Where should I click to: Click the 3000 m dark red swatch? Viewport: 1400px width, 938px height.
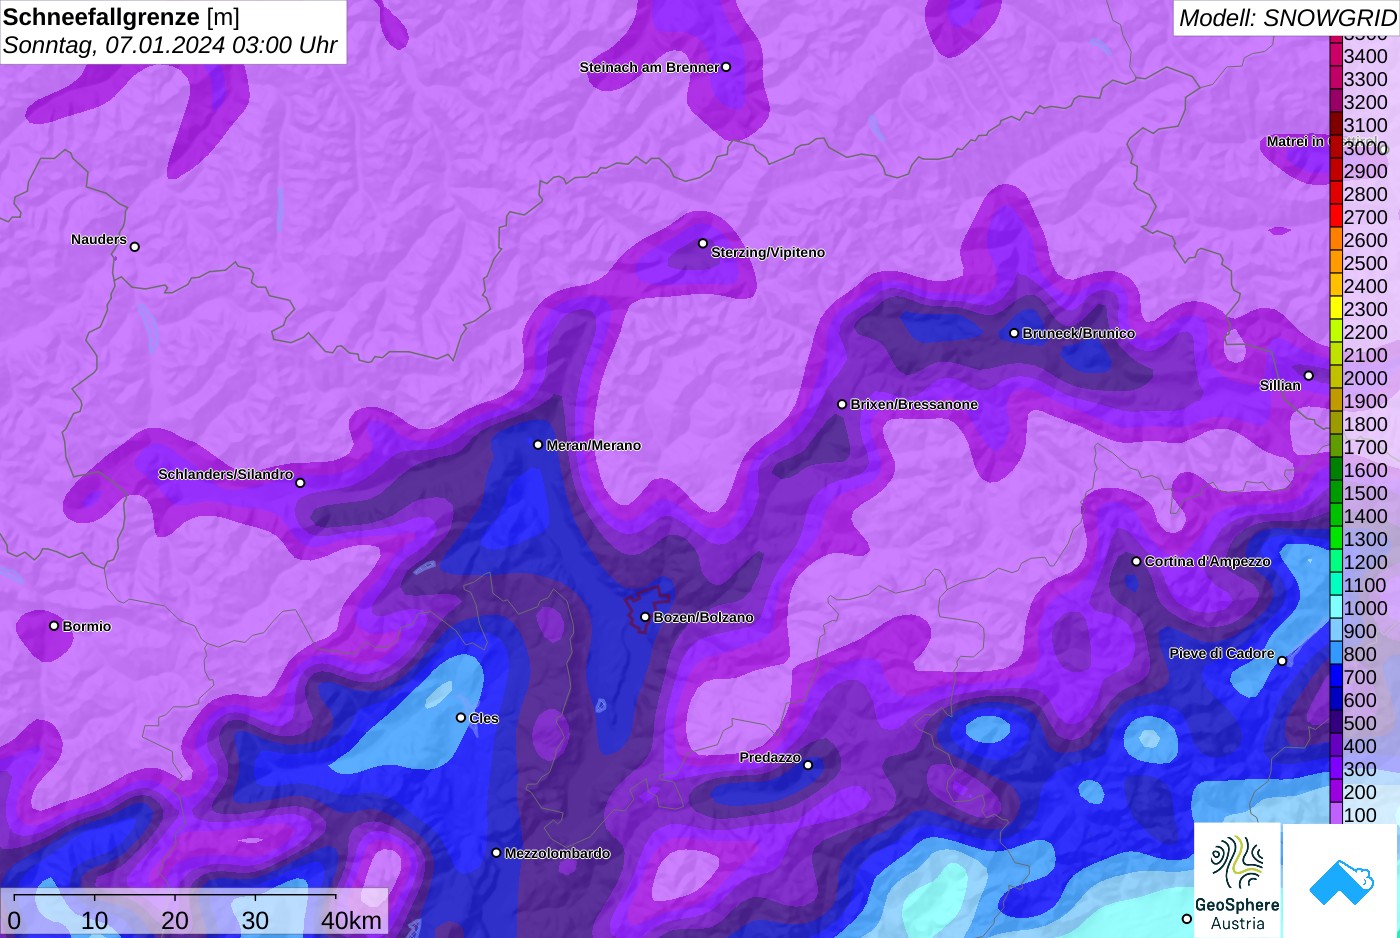pos(1336,147)
